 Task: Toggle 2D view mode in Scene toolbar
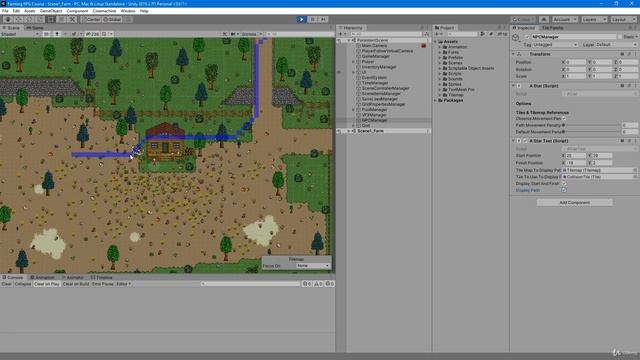pos(47,34)
